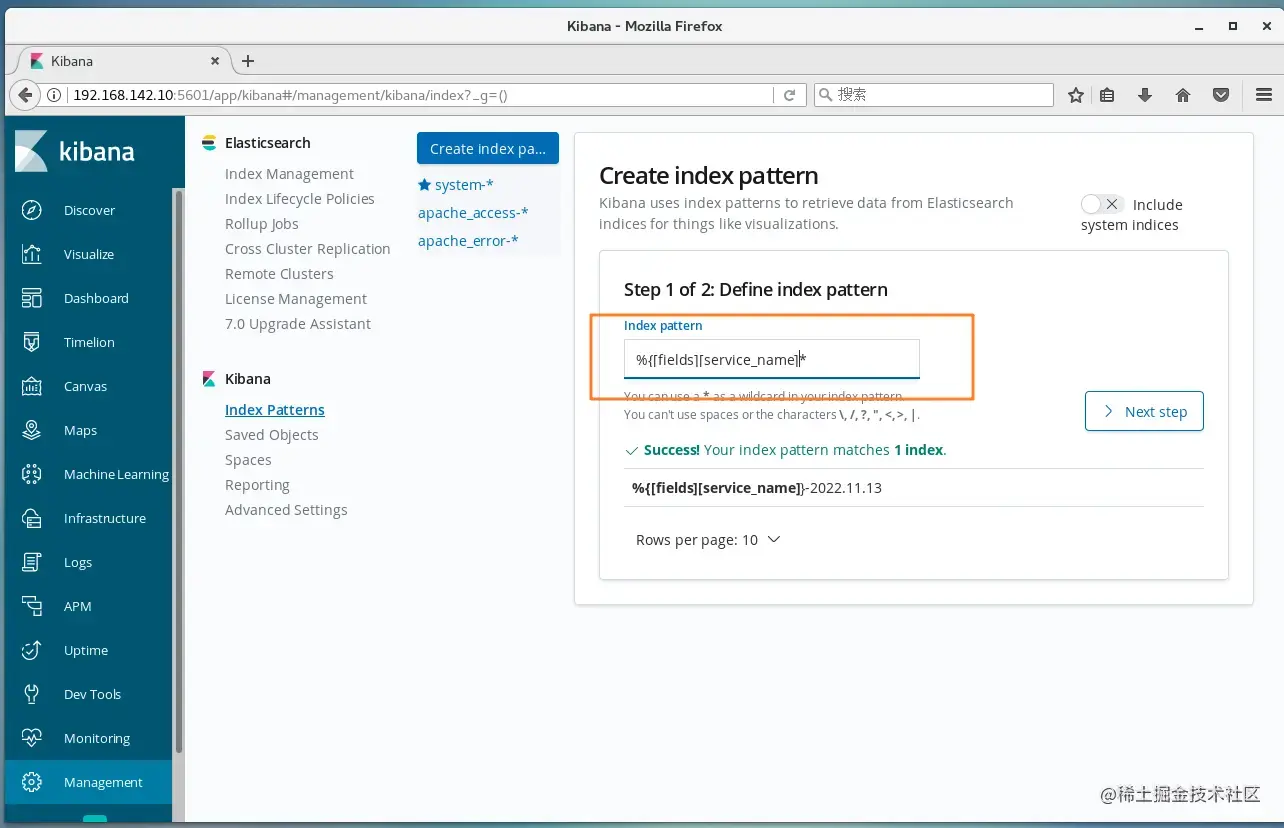Open Management via gear icon
1284x828 pixels.
[32, 782]
